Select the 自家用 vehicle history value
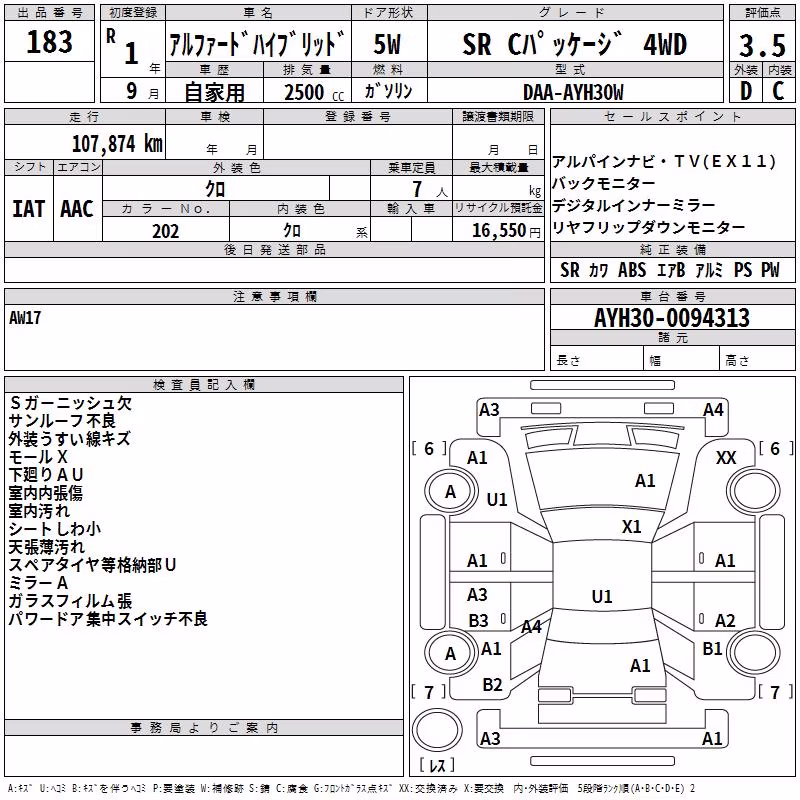The height and width of the screenshot is (800, 800). (x=214, y=92)
